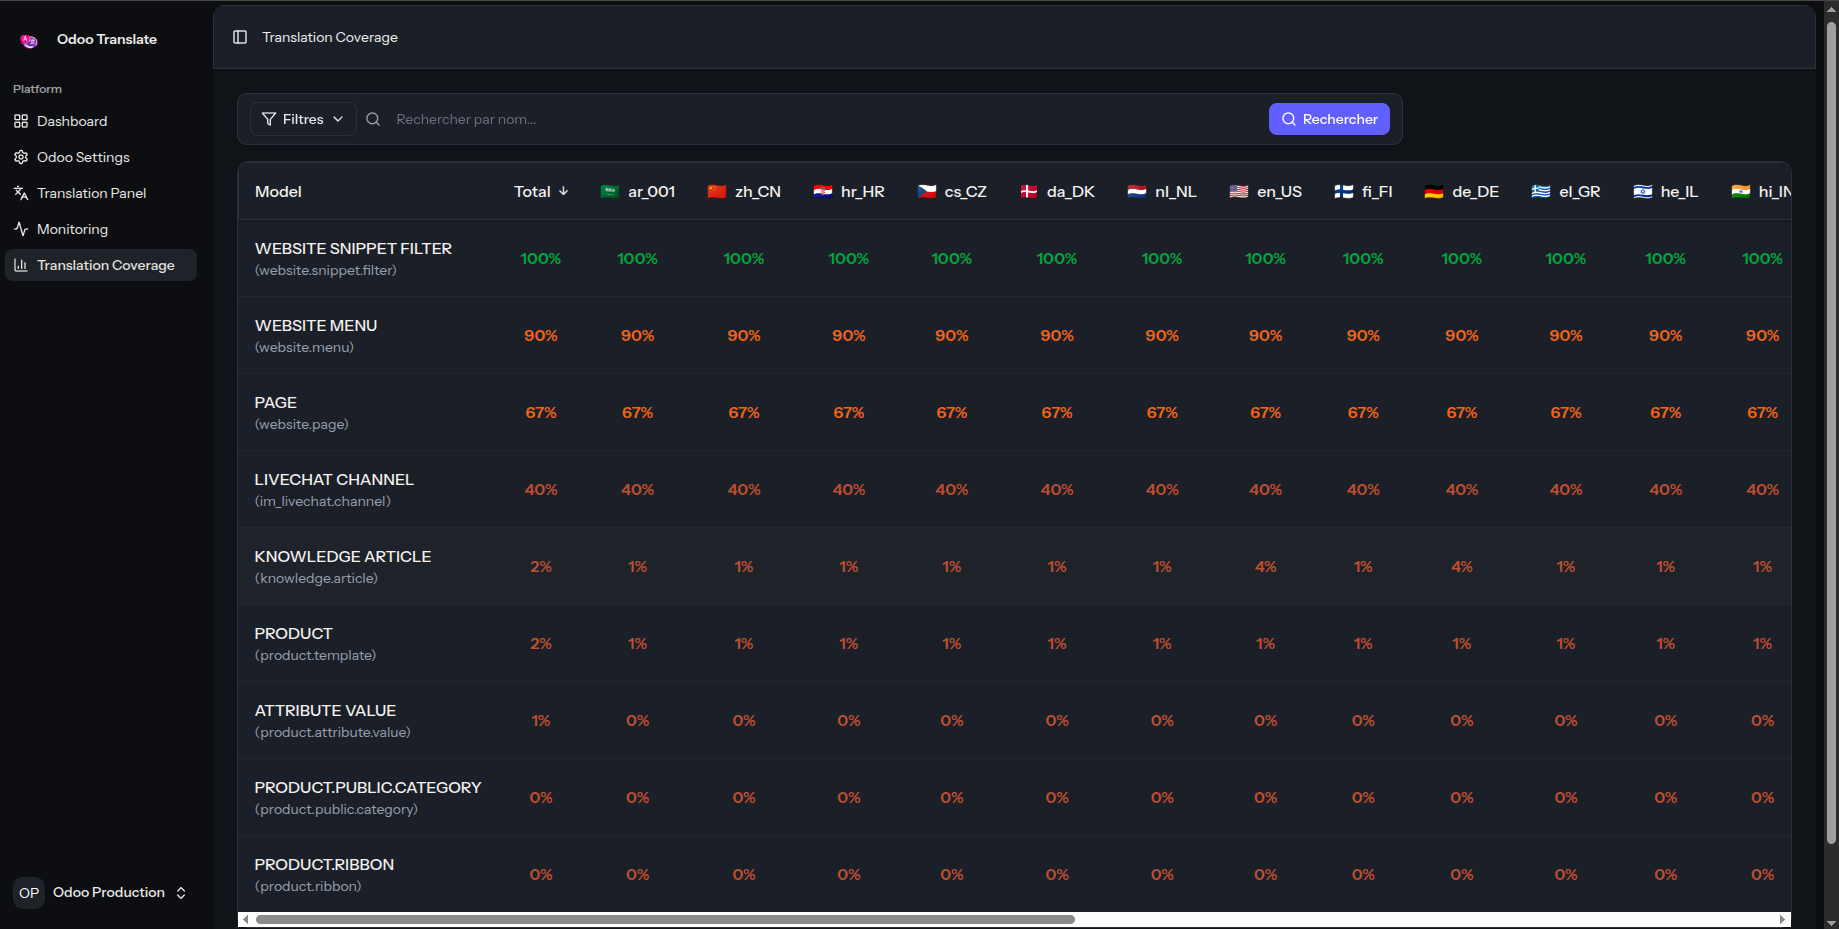Click the ar_001 flag icon
1839x929 pixels.
coord(610,191)
